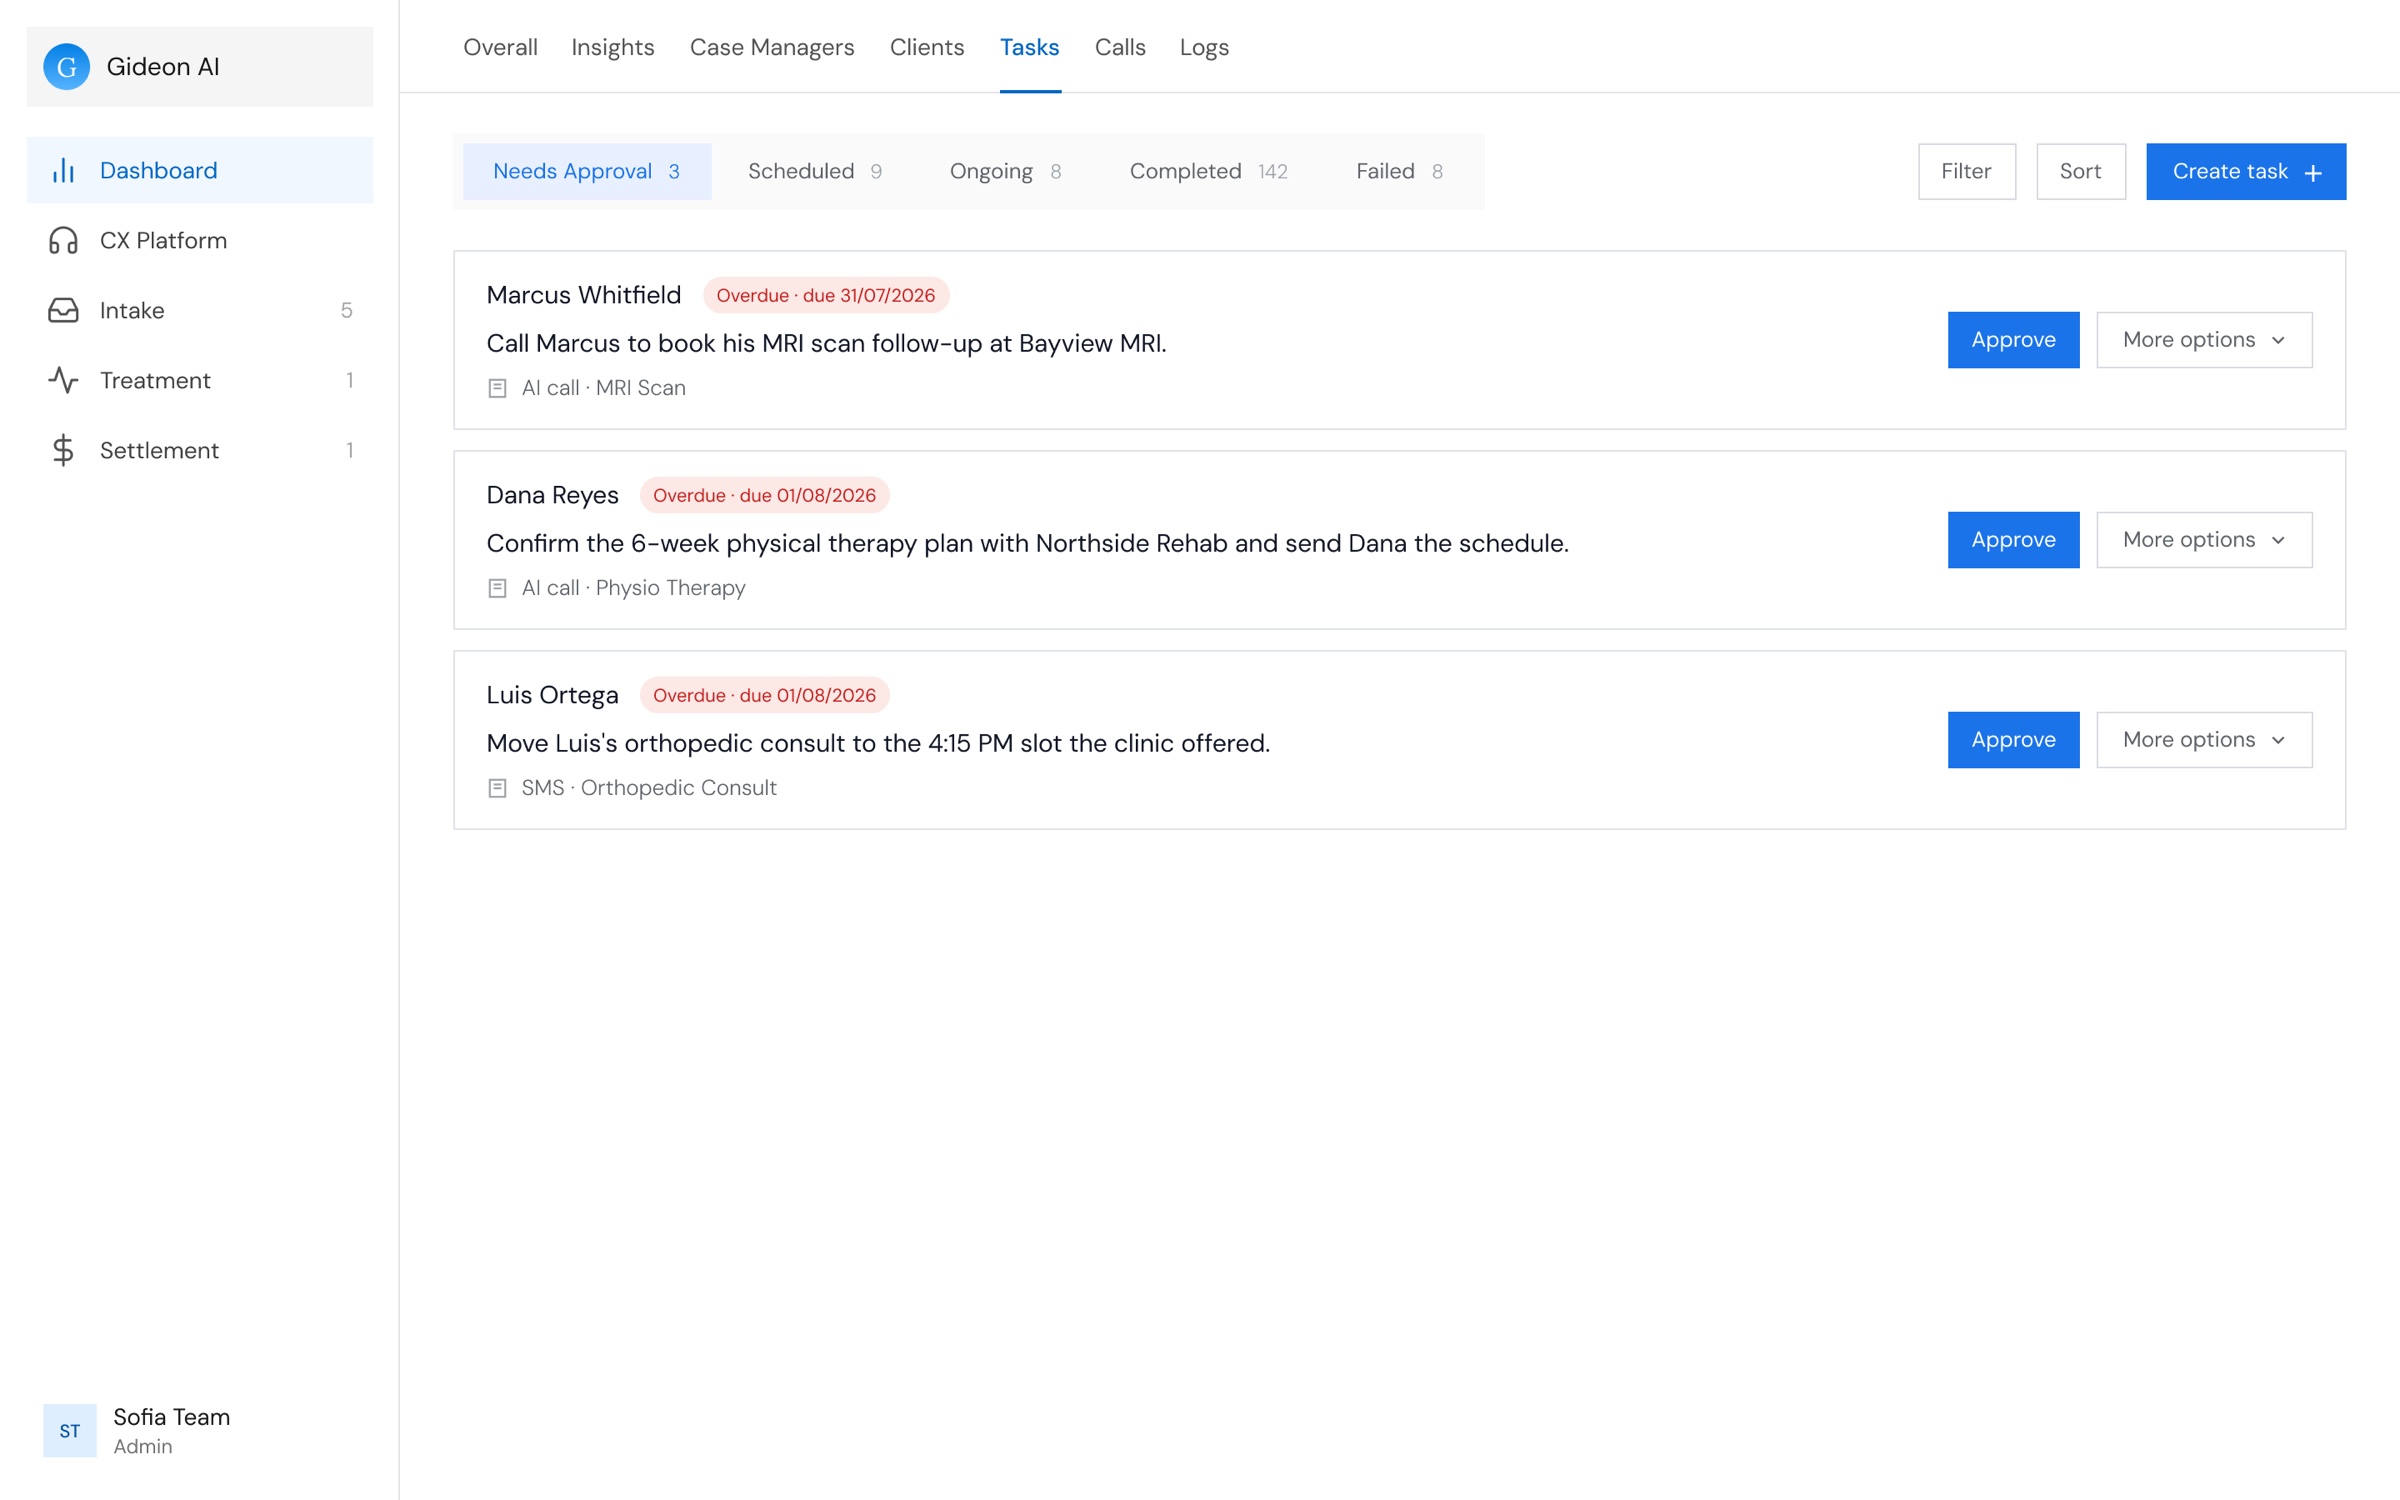
Task: Open CX Platform in the sidebar
Action: (200, 240)
